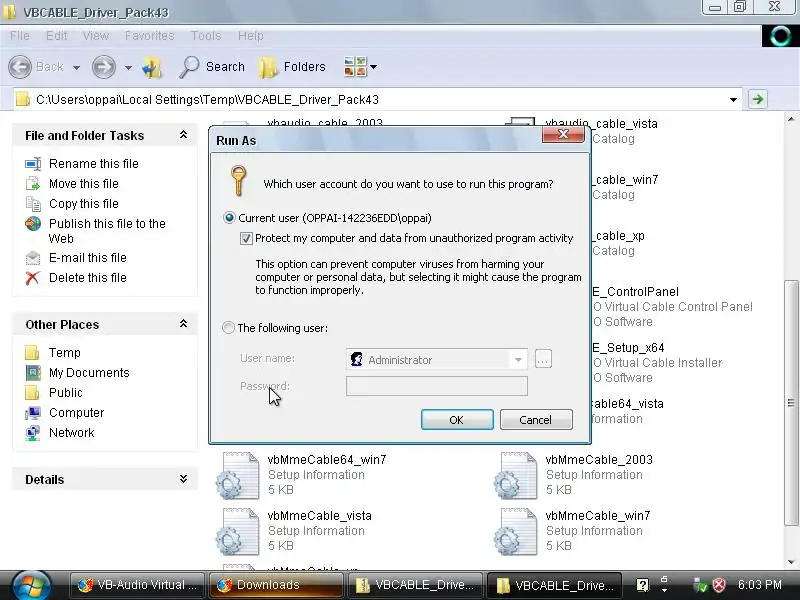The image size is (800, 600).
Task: Click the red X delete icon
Action: coord(33,278)
